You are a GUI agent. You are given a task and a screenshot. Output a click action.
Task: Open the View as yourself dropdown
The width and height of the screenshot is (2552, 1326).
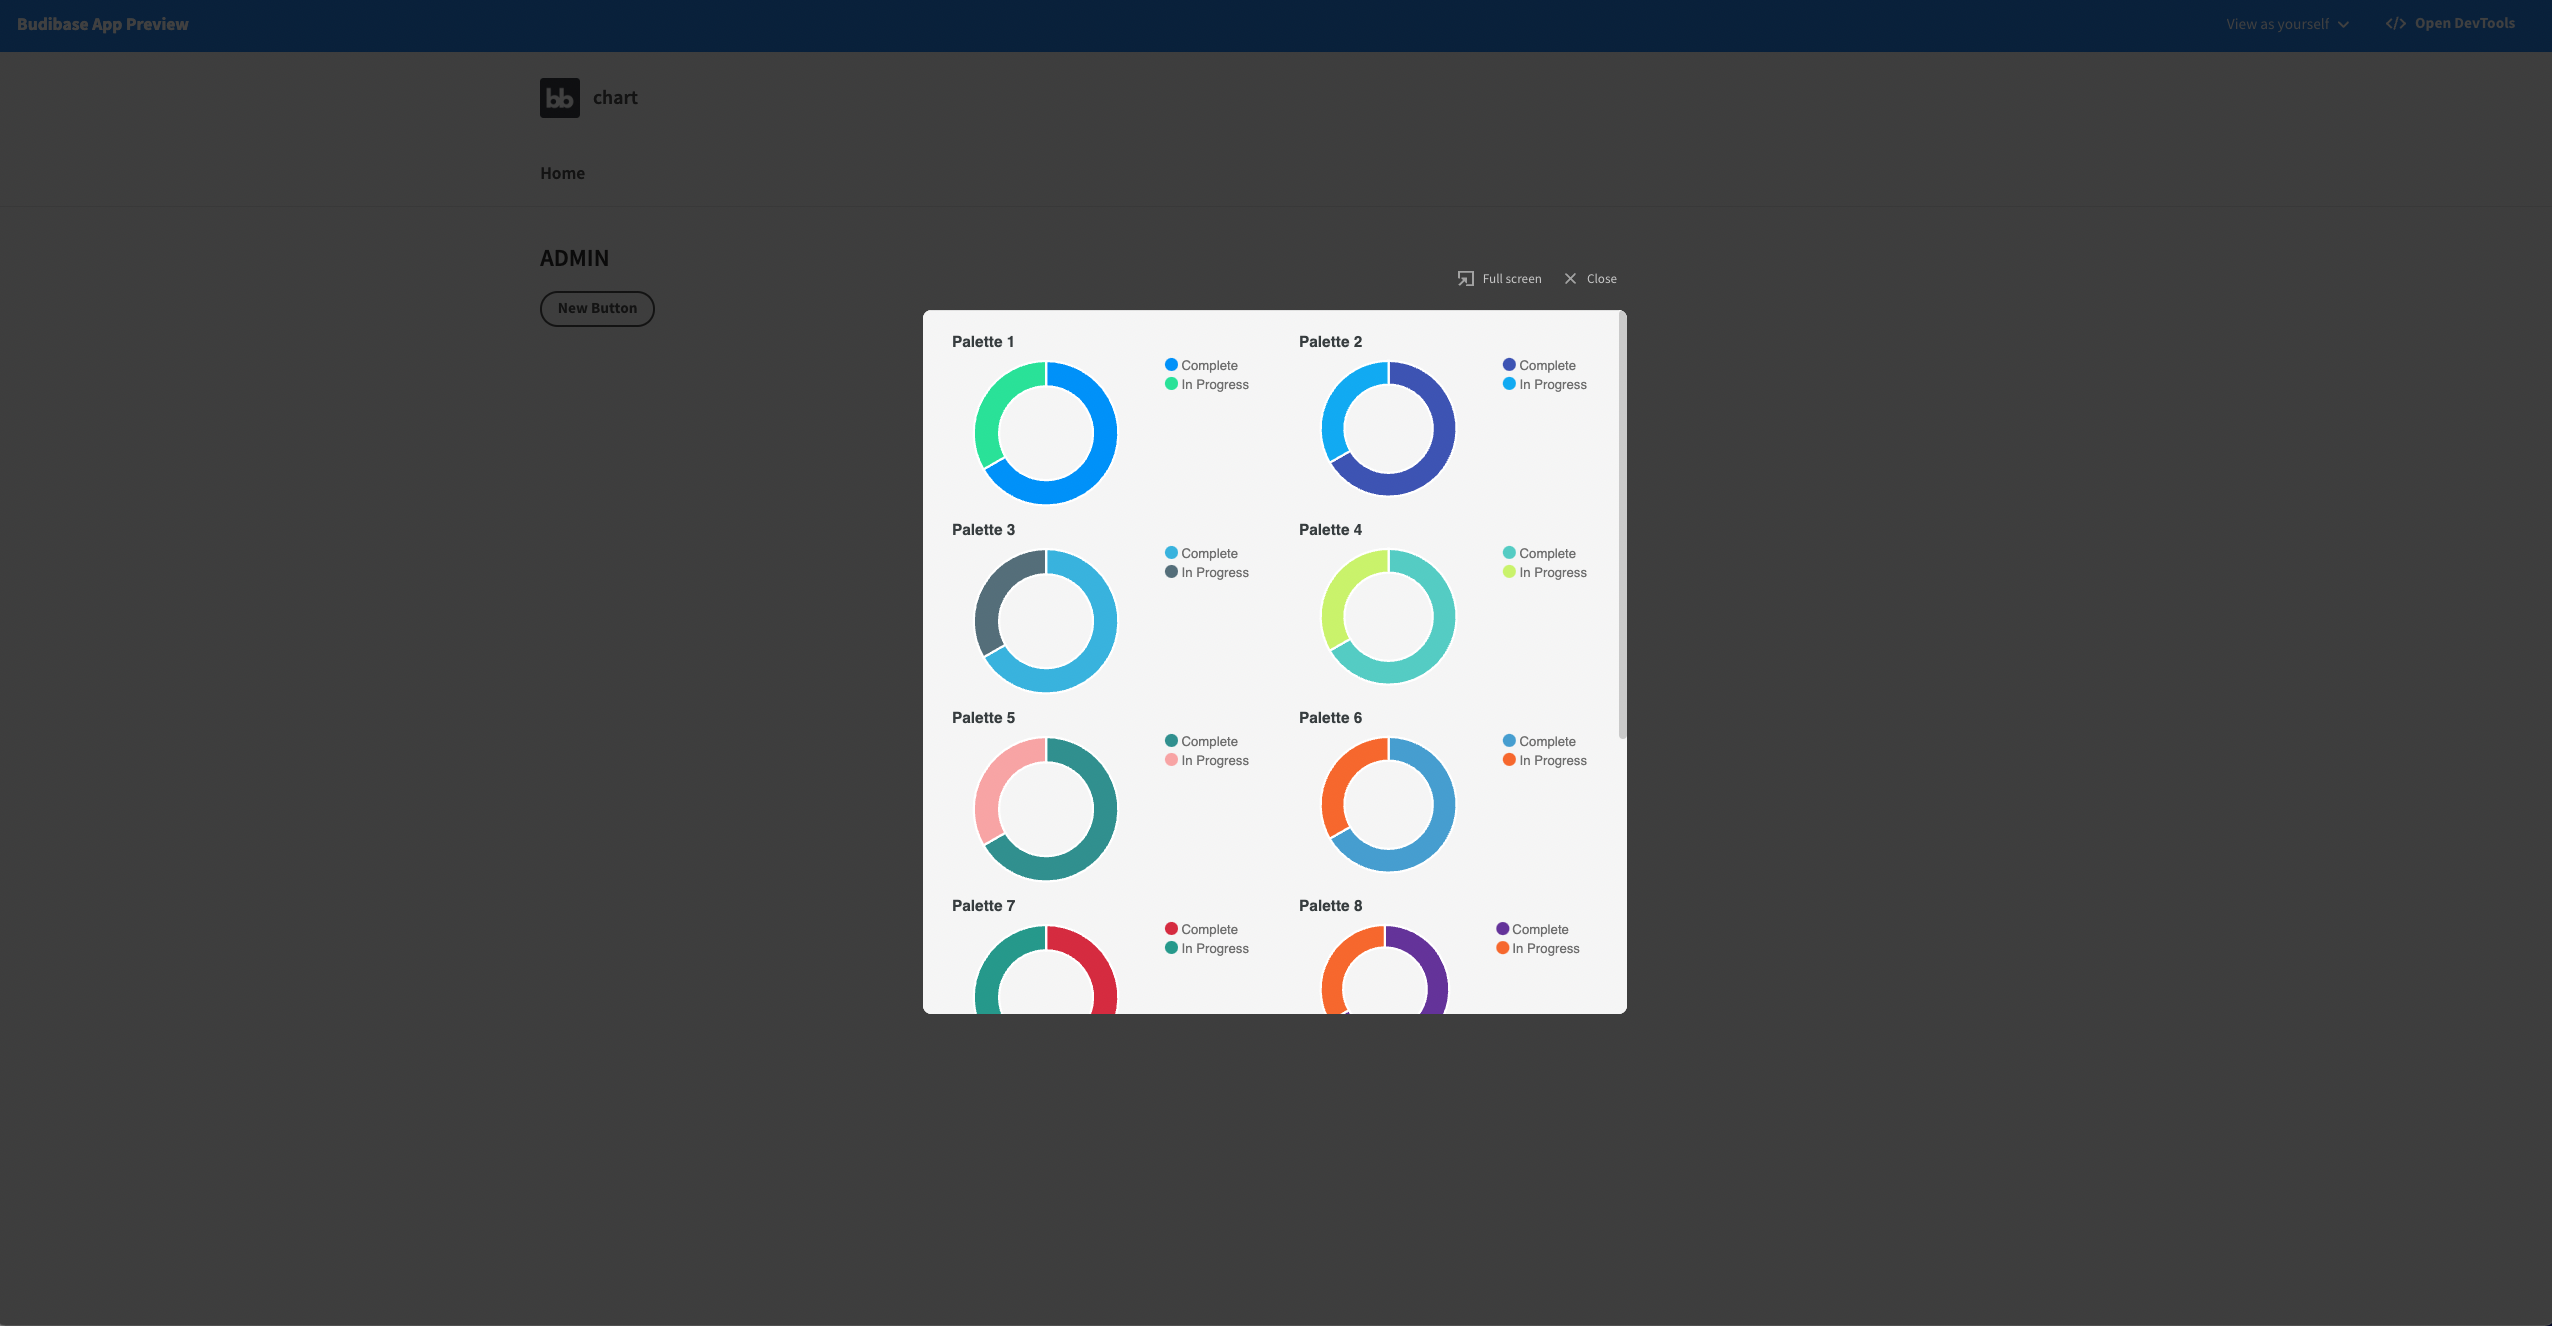2288,24
